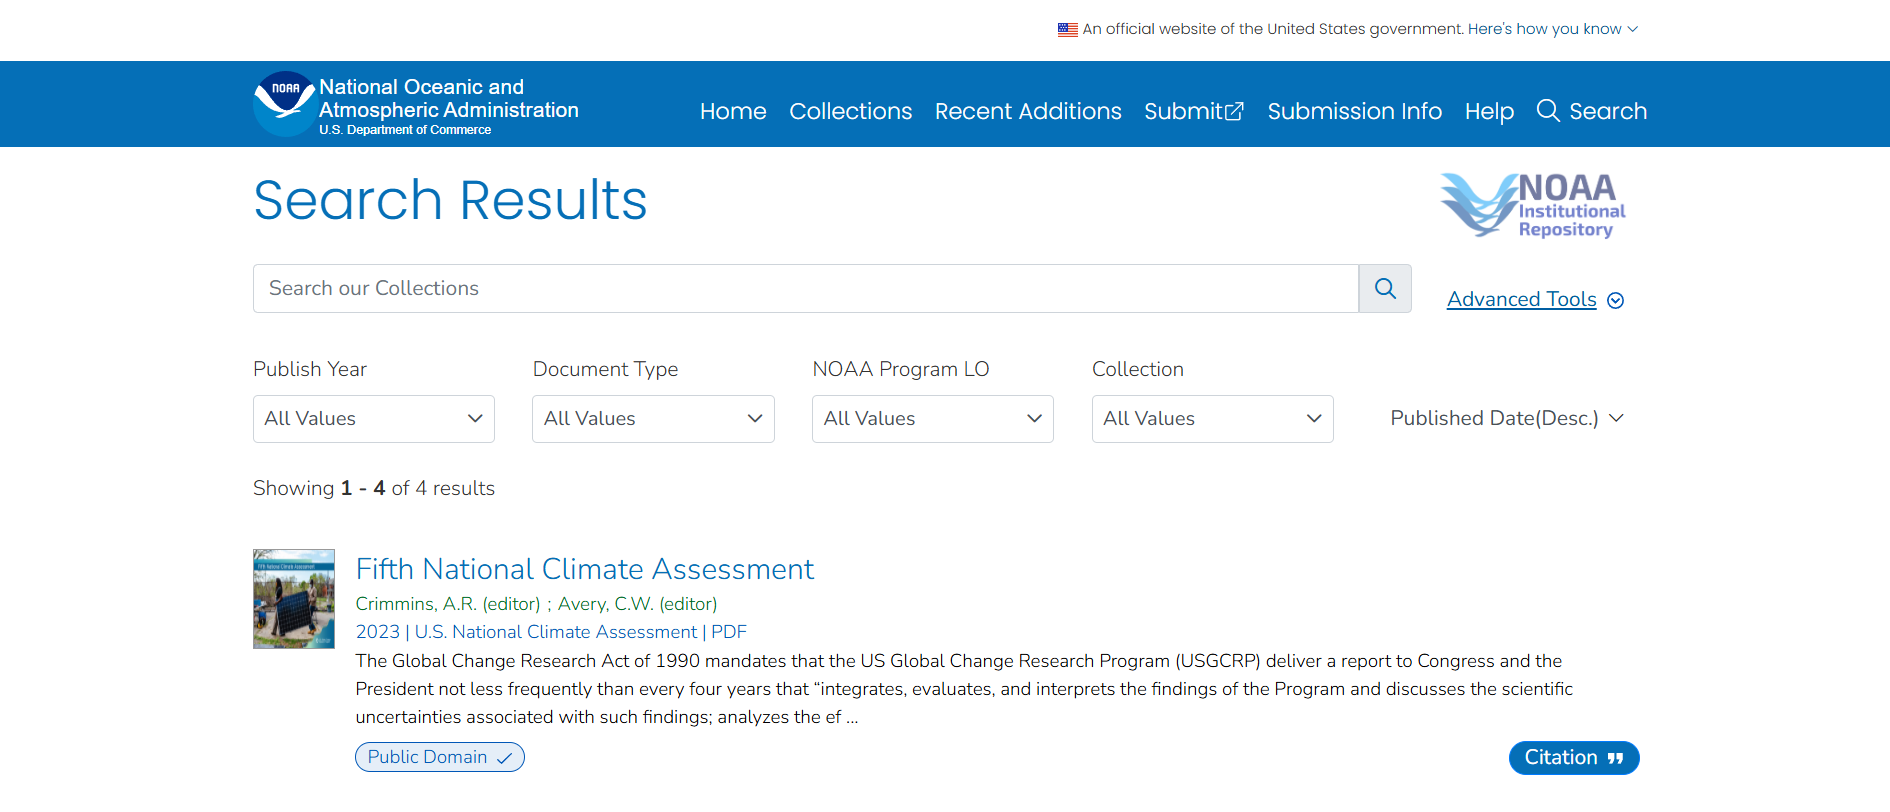Open Recent Additions in the navigation
1890x812 pixels.
coord(1028,111)
